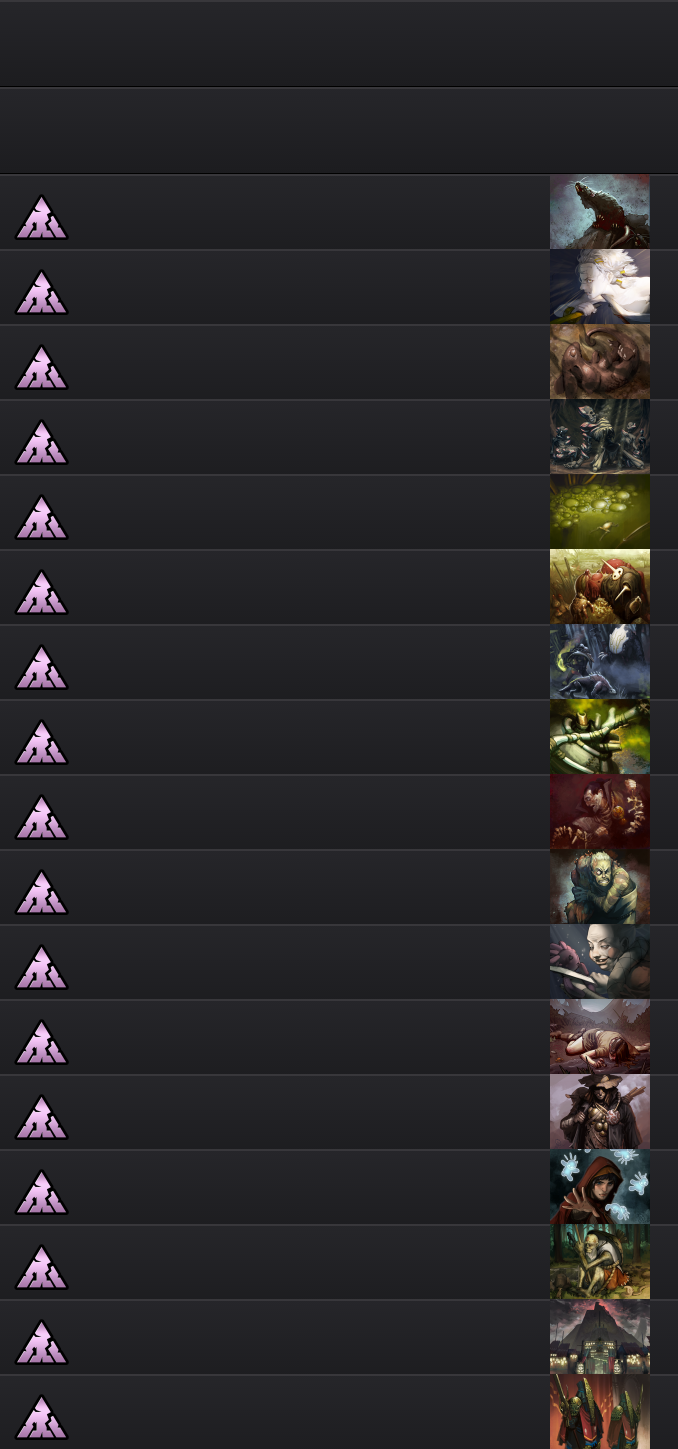Viewport: 678px width, 1449px height.
Task: Open the crimson zombie ghoul card thumbnail
Action: 600,812
